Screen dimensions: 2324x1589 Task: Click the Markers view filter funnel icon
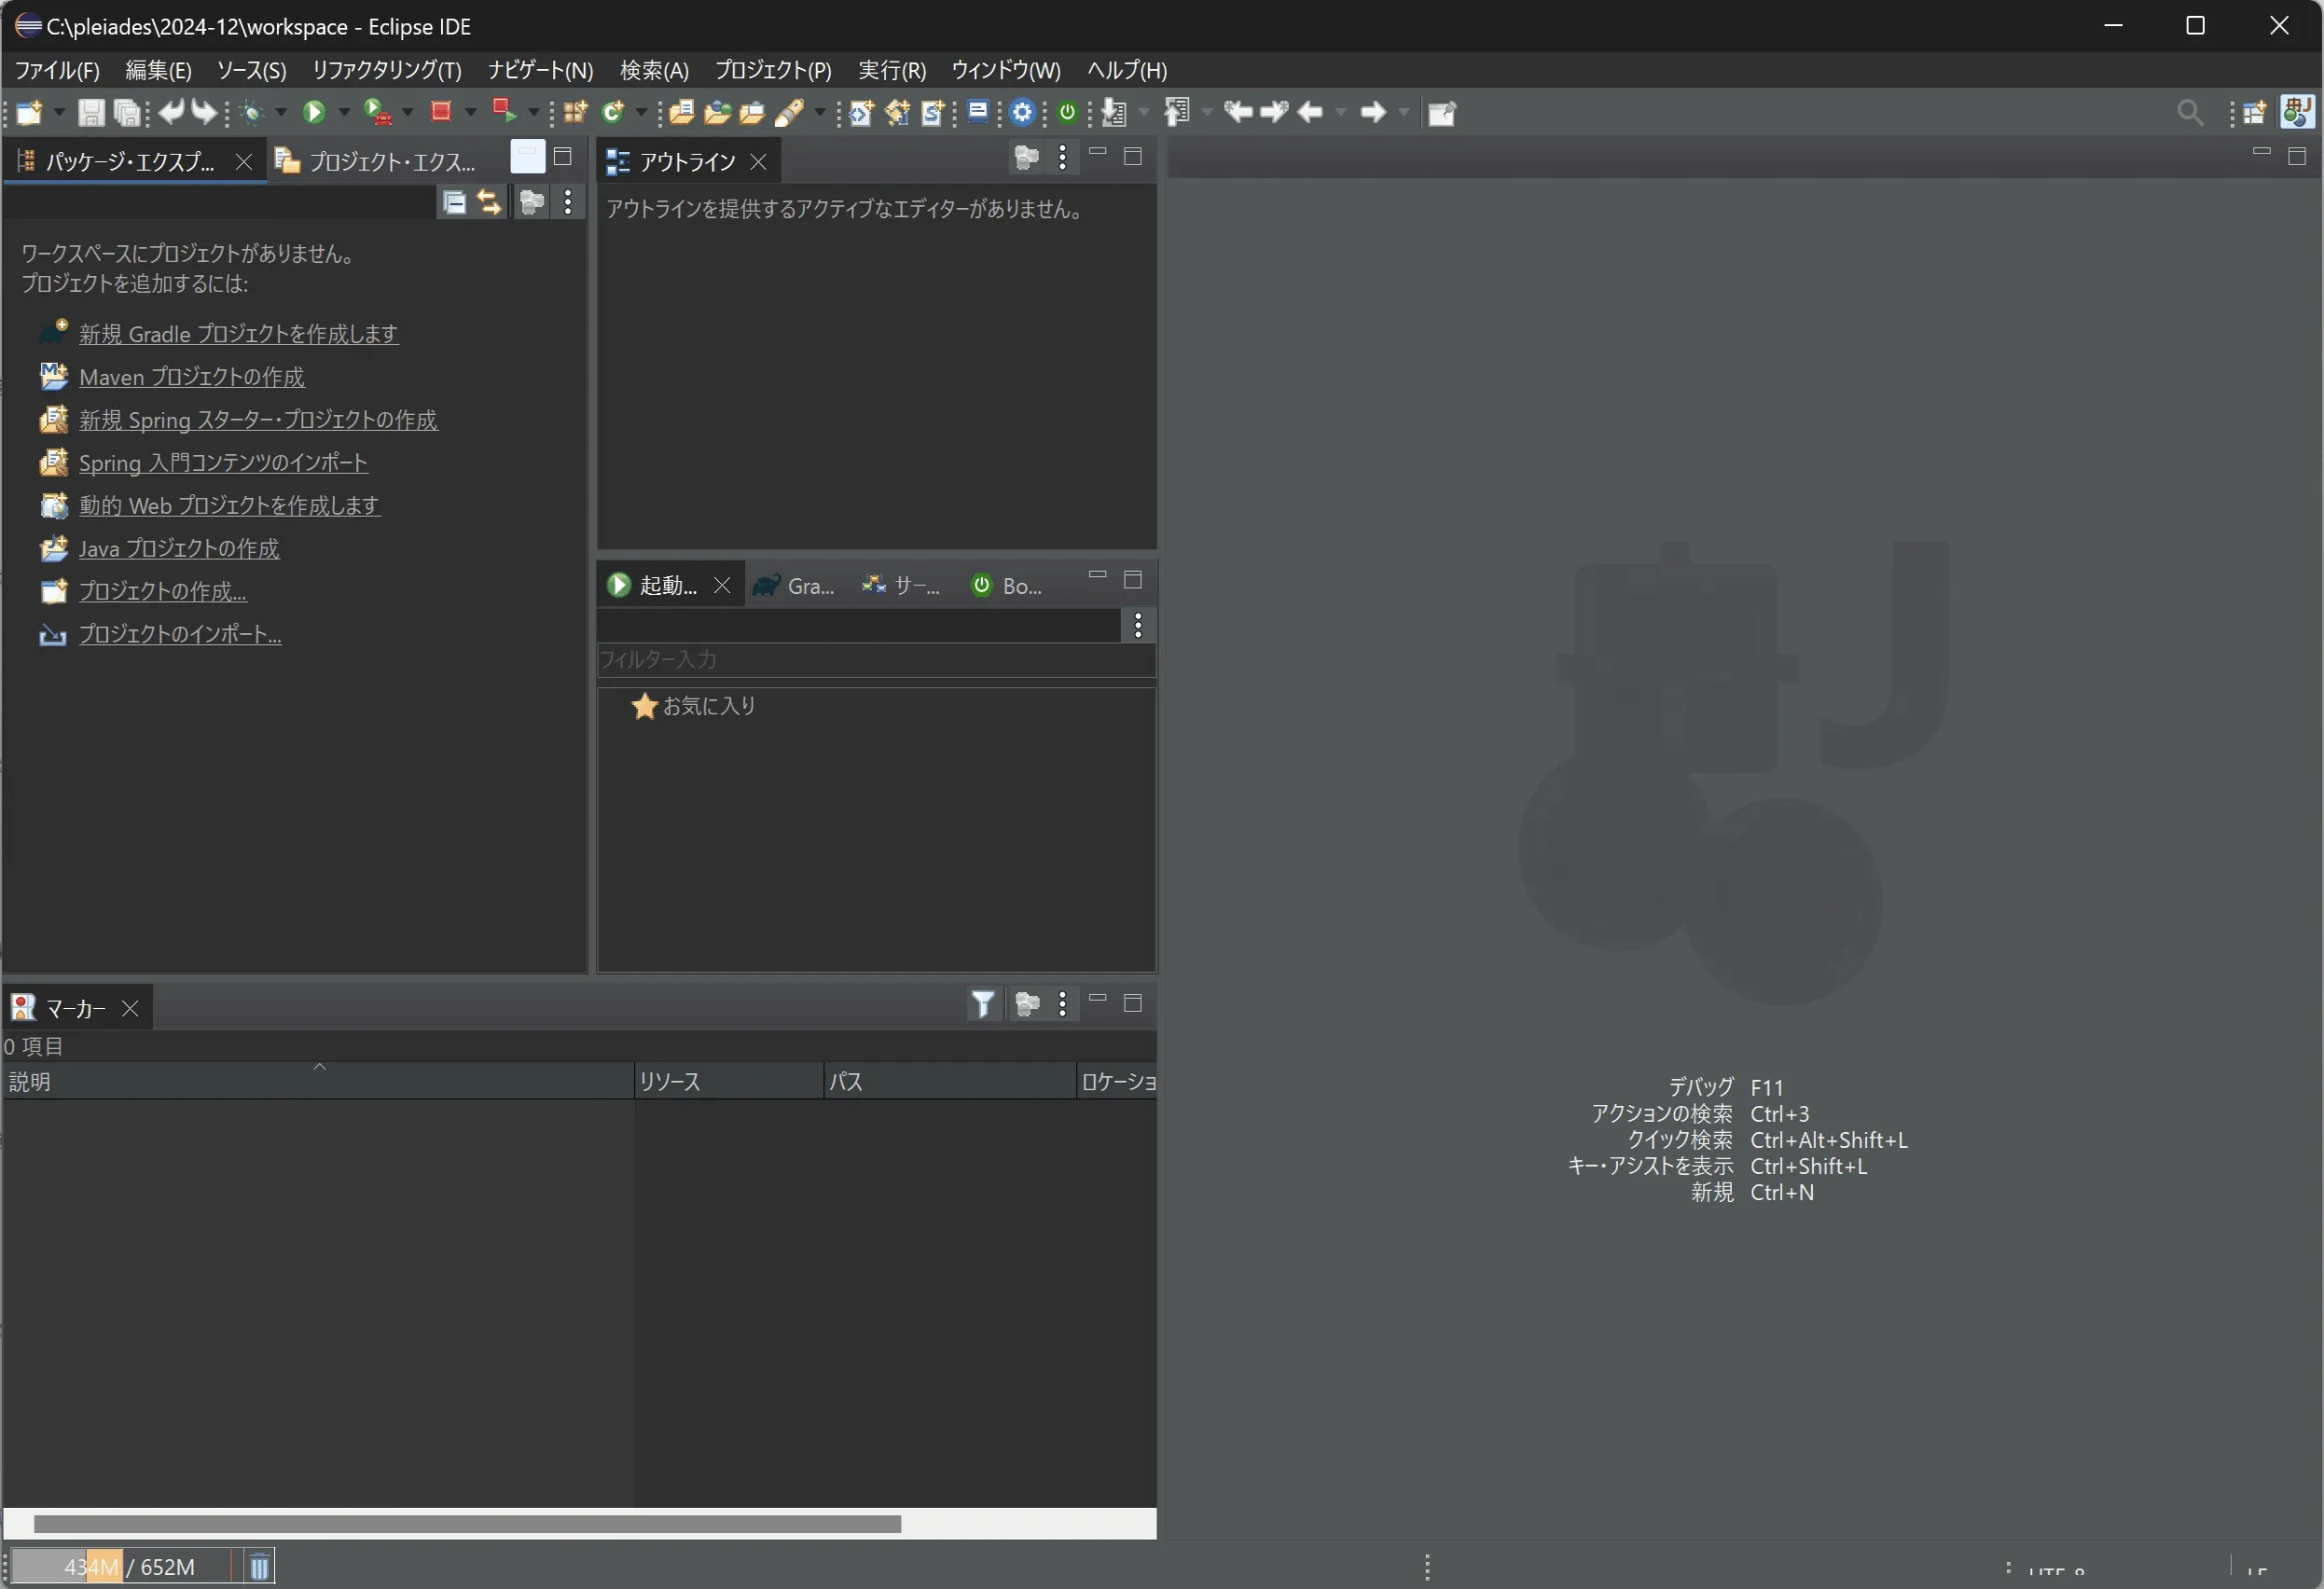coord(983,1003)
